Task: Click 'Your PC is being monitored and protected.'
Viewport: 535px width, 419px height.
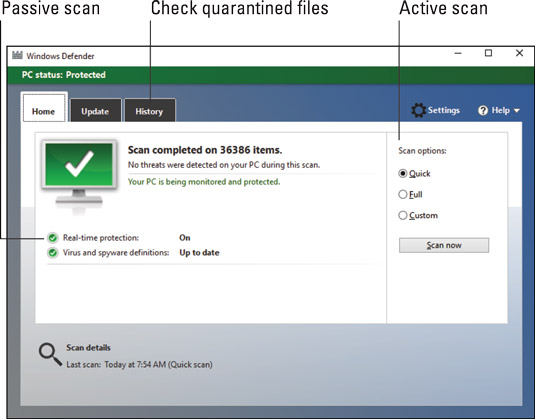Action: click(204, 182)
